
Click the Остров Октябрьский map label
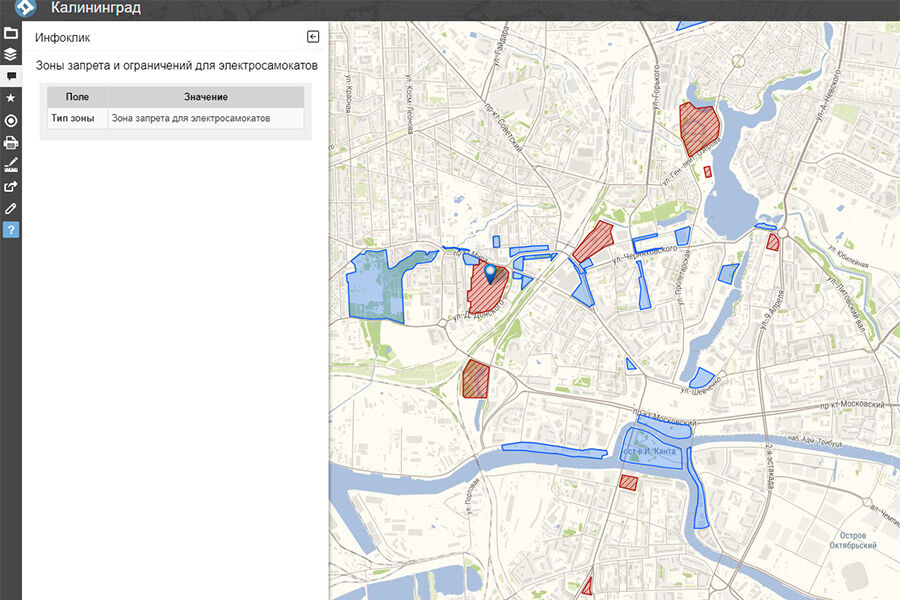851,540
